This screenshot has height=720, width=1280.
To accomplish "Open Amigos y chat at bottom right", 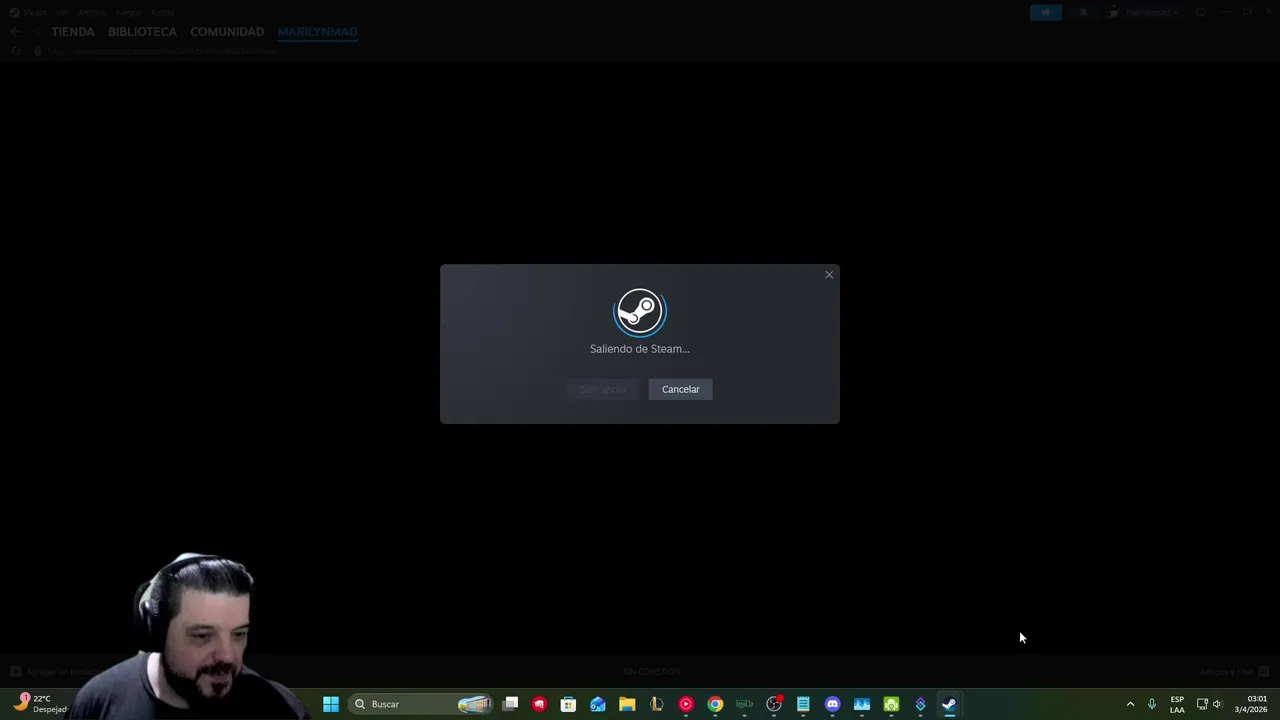I will [x=1234, y=671].
